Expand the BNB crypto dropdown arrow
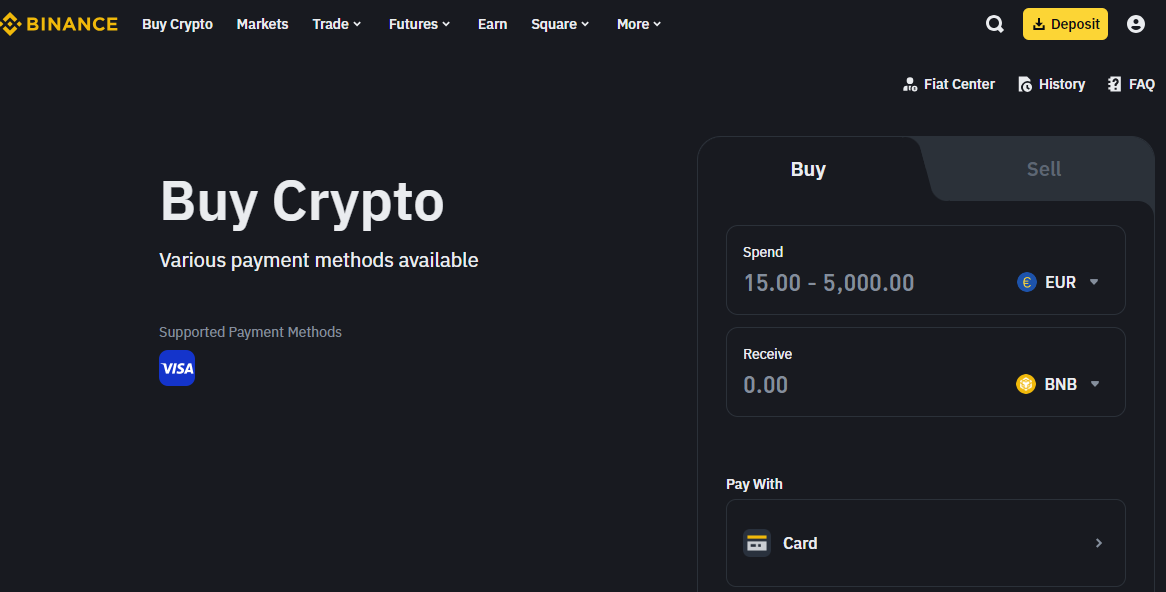This screenshot has width=1166, height=592. (1095, 384)
